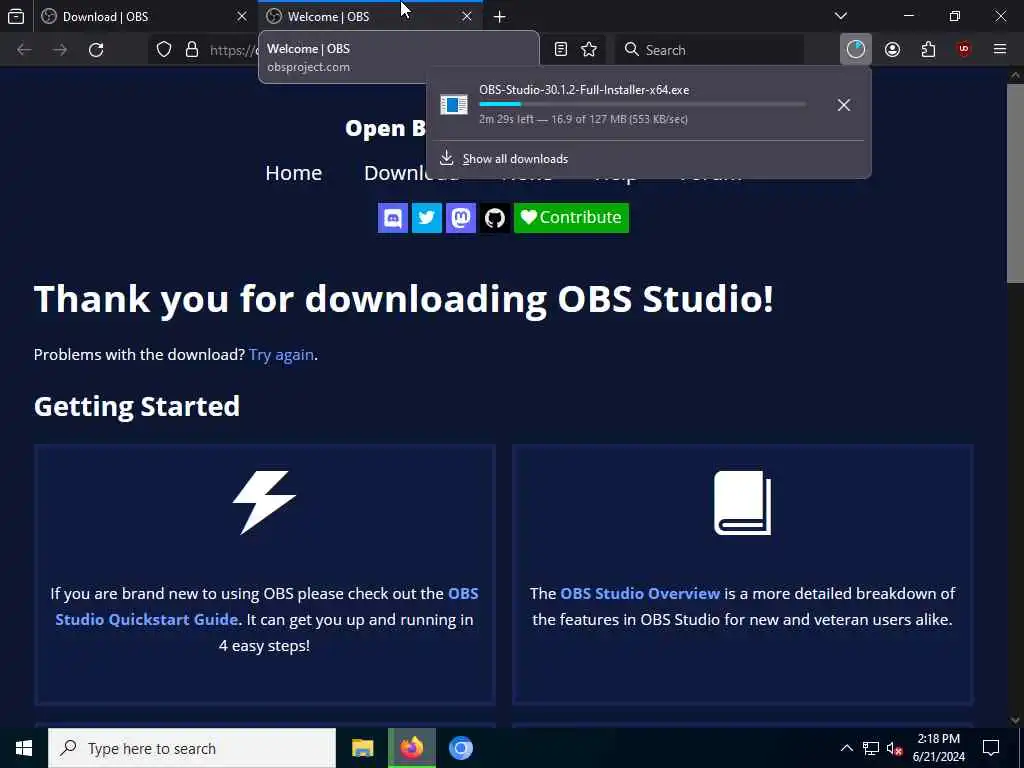Open the Firefox hamburger application menu
Viewport: 1024px width, 768px height.
pos(1000,50)
